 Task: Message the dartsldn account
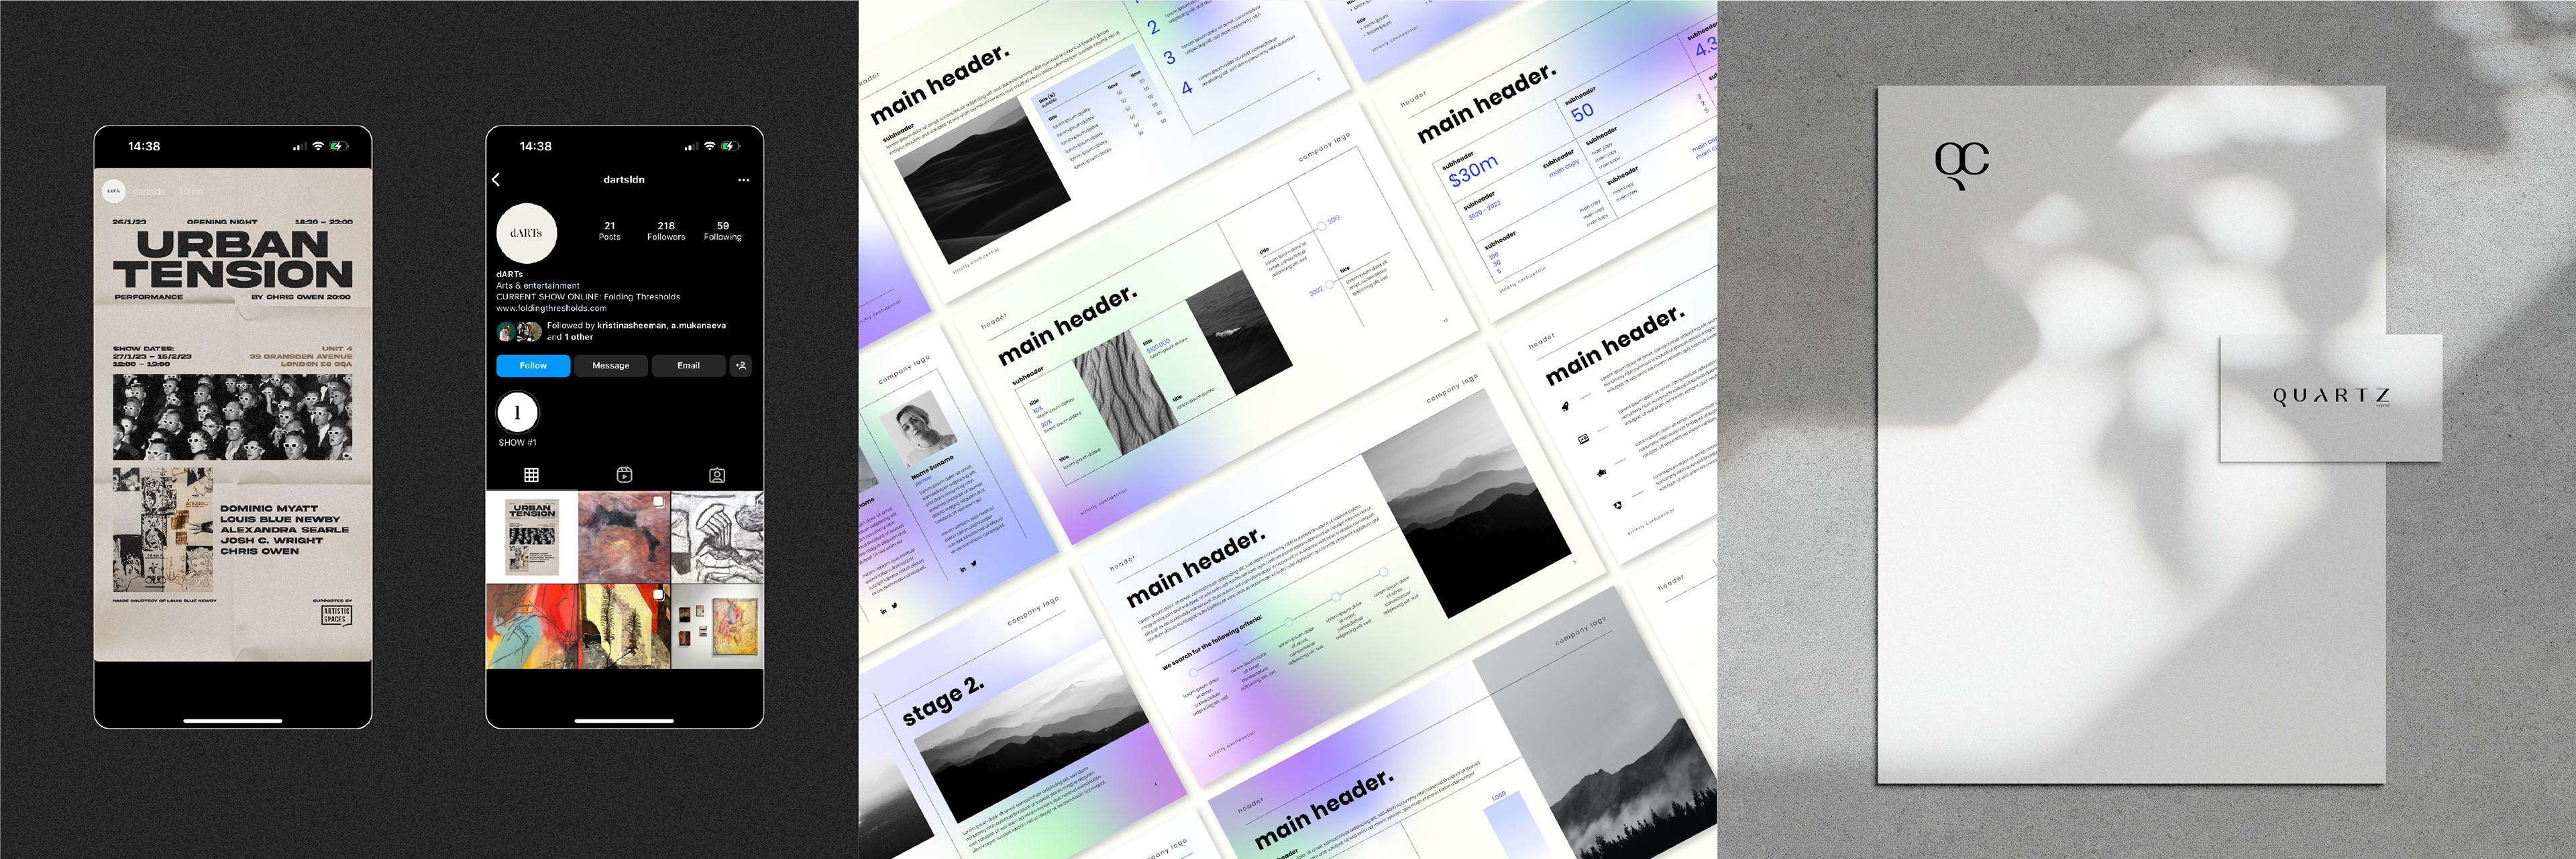click(x=611, y=366)
